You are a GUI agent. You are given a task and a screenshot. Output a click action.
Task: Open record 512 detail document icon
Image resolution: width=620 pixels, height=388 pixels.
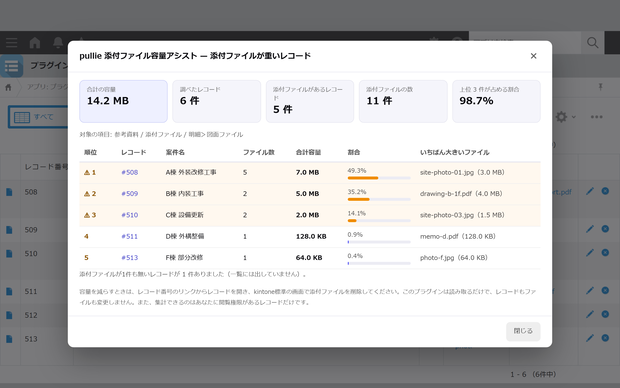(9, 315)
